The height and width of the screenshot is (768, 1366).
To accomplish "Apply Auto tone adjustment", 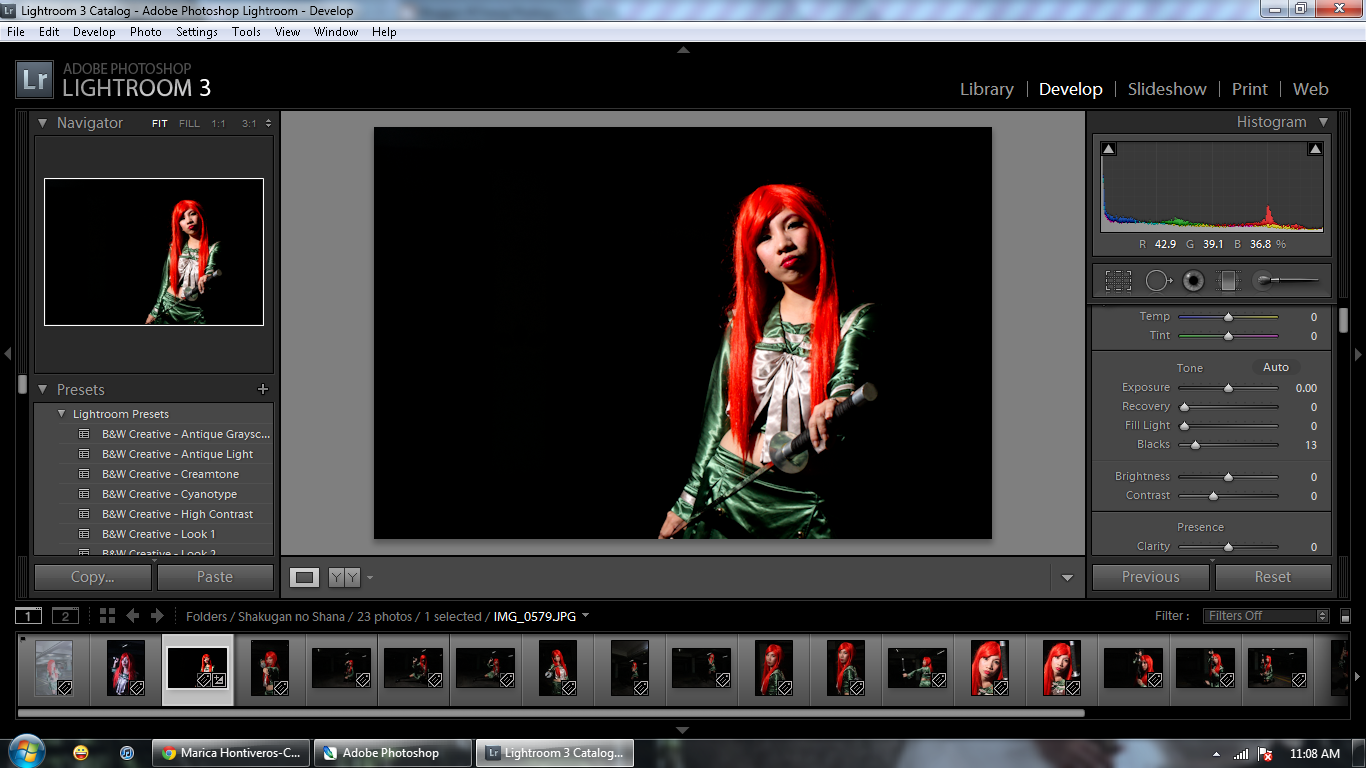I will (x=1276, y=367).
